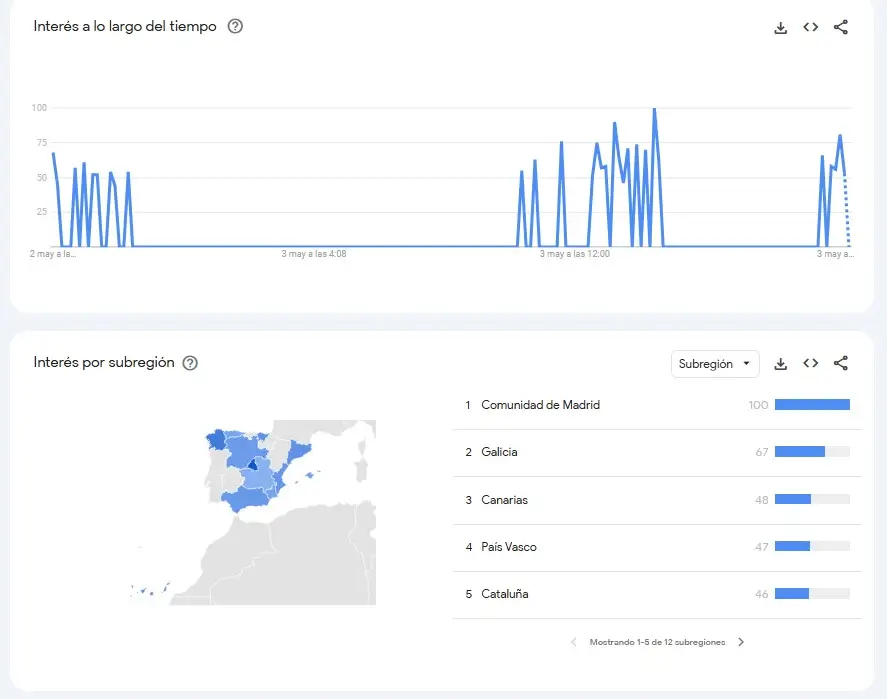Open help for Interés por subregión

(190, 363)
